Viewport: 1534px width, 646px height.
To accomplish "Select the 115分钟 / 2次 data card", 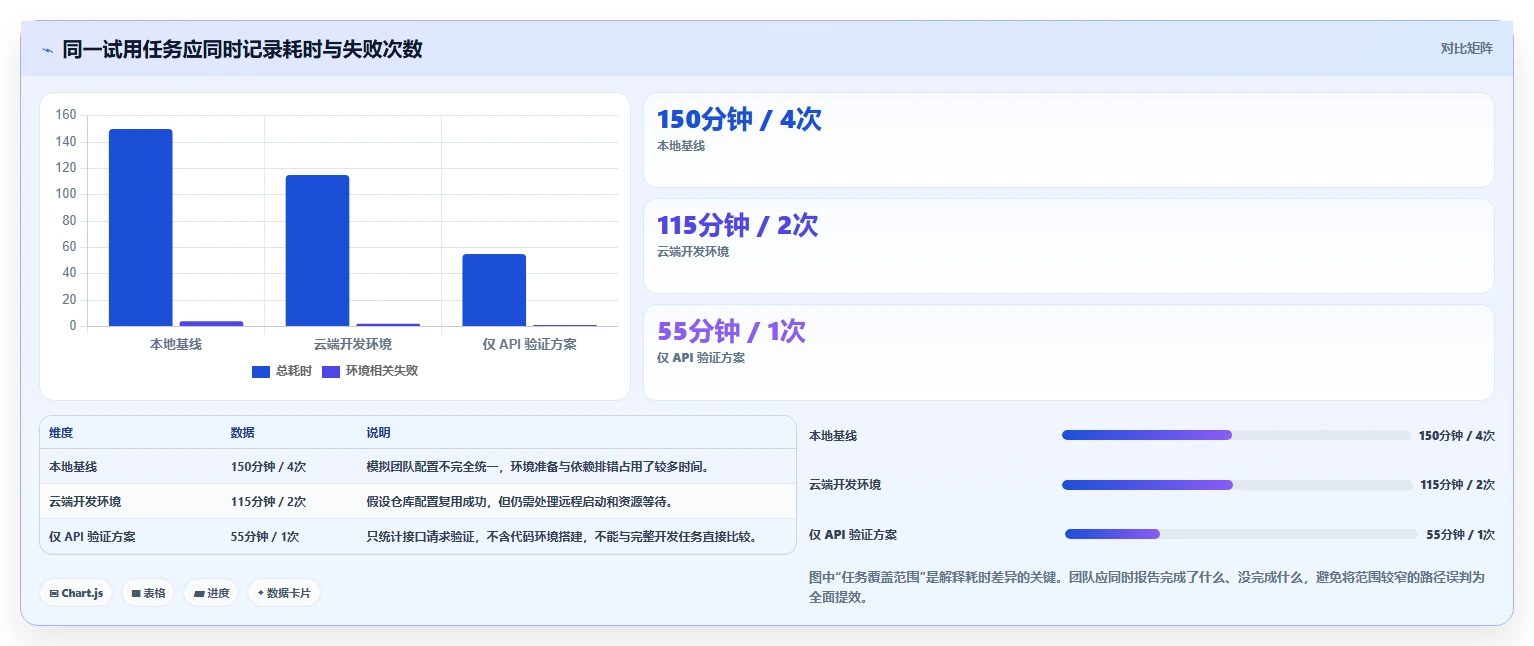I will point(1068,246).
